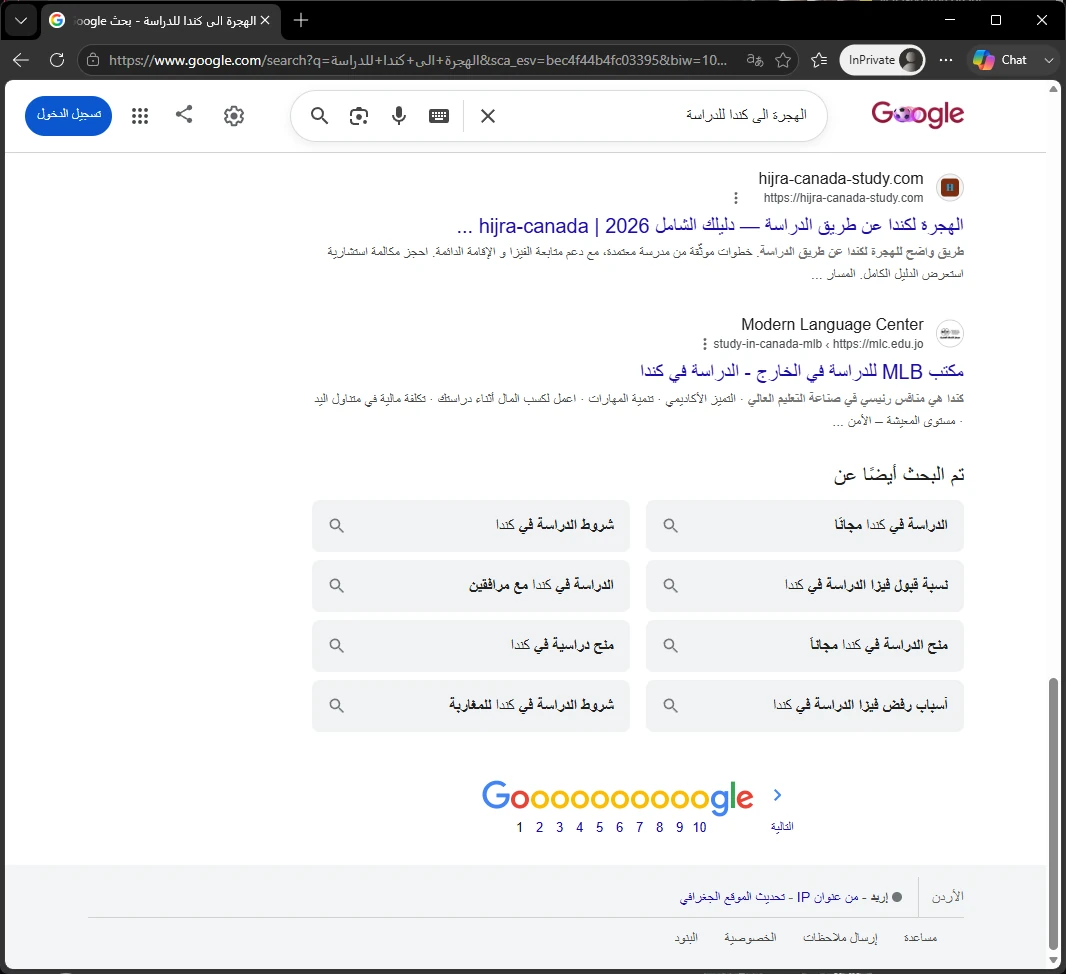Viewport: 1066px width, 974px height.
Task: Go to results page 8
Action: coord(659,827)
